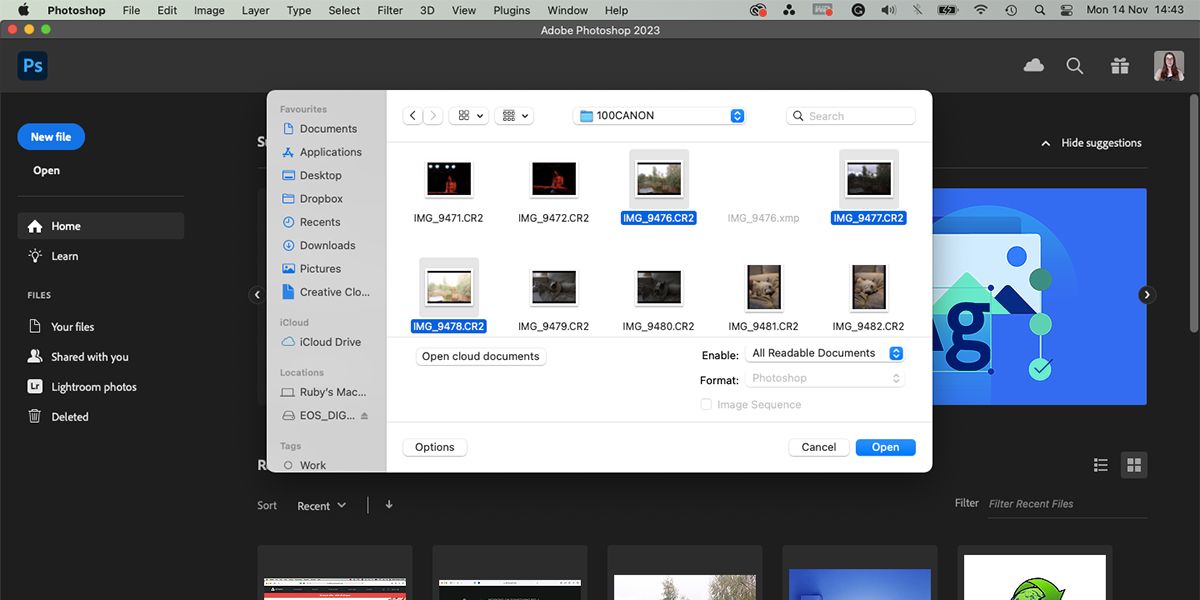
Task: Enable the Image Sequence checkbox
Action: (707, 404)
